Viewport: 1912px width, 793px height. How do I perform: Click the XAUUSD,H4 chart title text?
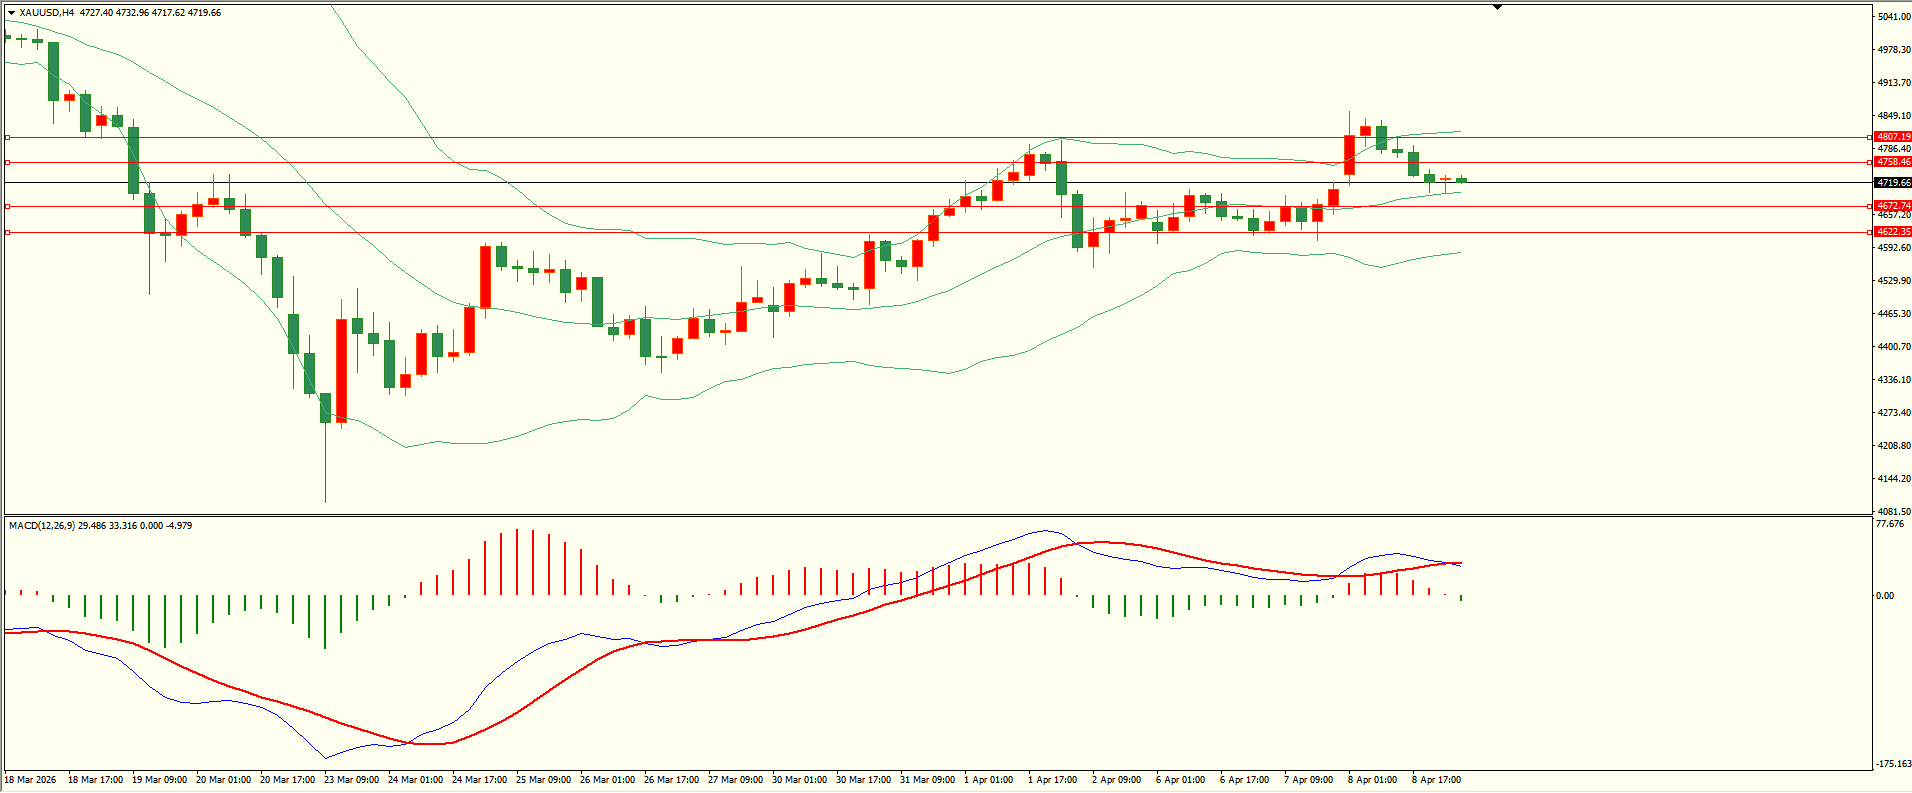pyautogui.click(x=46, y=13)
